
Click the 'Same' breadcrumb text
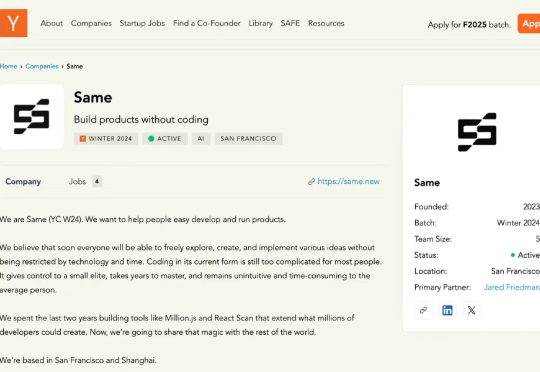coord(75,66)
